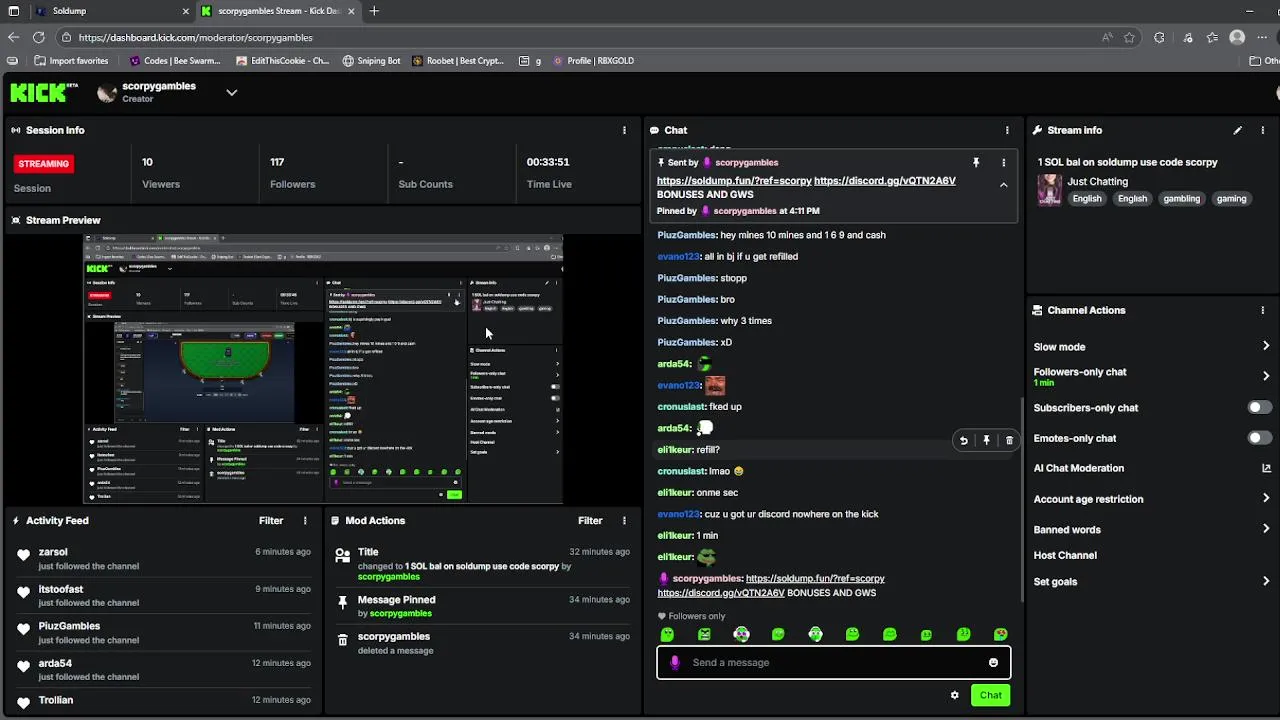Open Mod Actions three-dot menu
Image resolution: width=1280 pixels, height=720 pixels.
pyautogui.click(x=624, y=520)
